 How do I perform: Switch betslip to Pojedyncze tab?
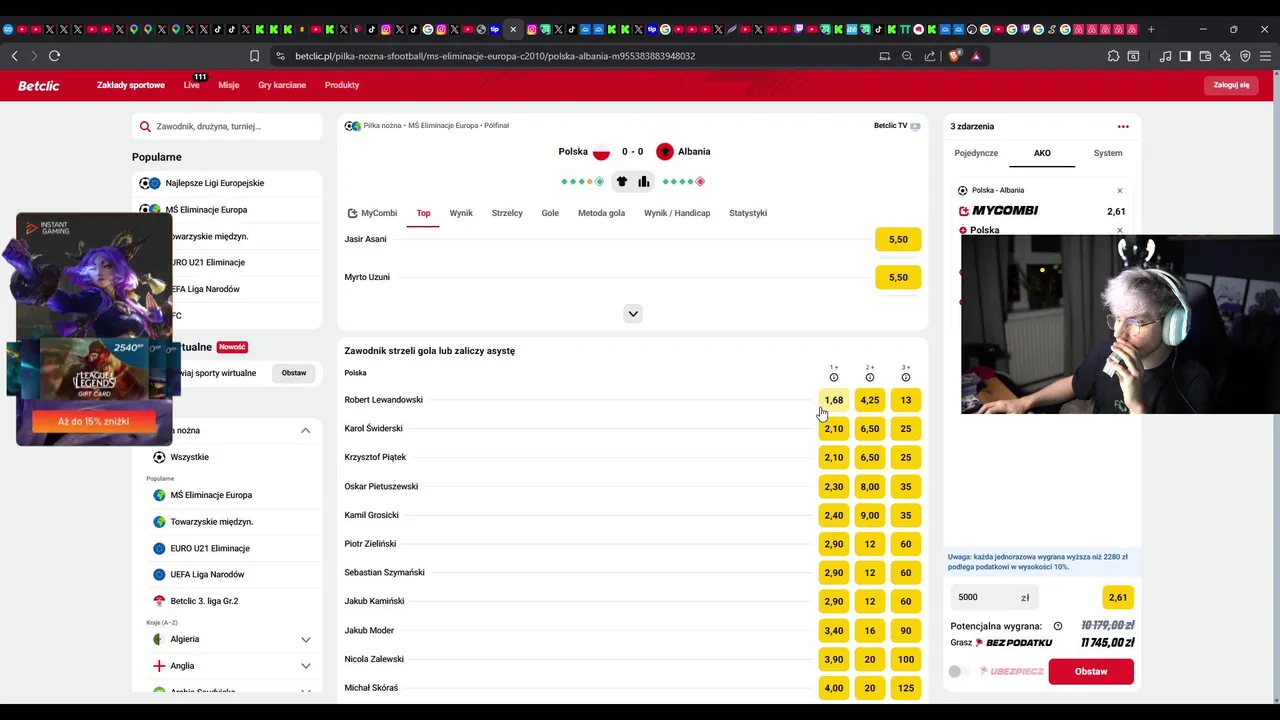(x=976, y=153)
